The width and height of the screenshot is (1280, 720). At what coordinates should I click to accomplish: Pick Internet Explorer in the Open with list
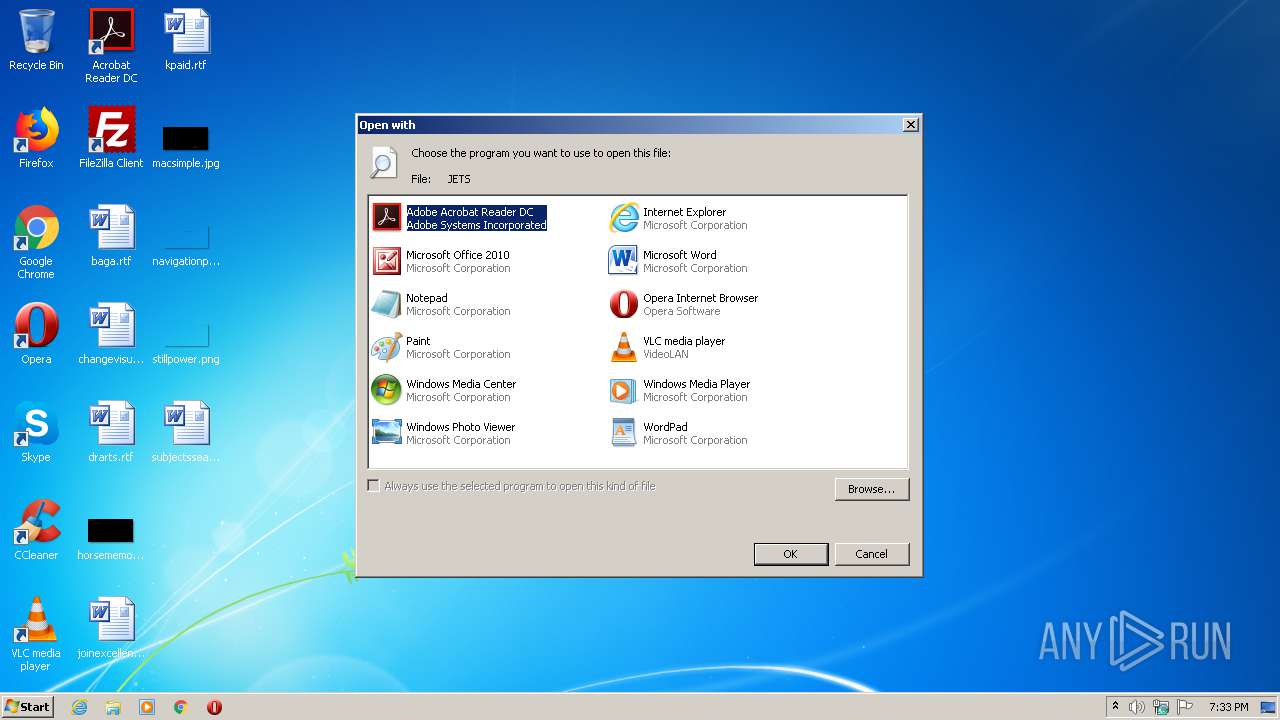(x=678, y=218)
